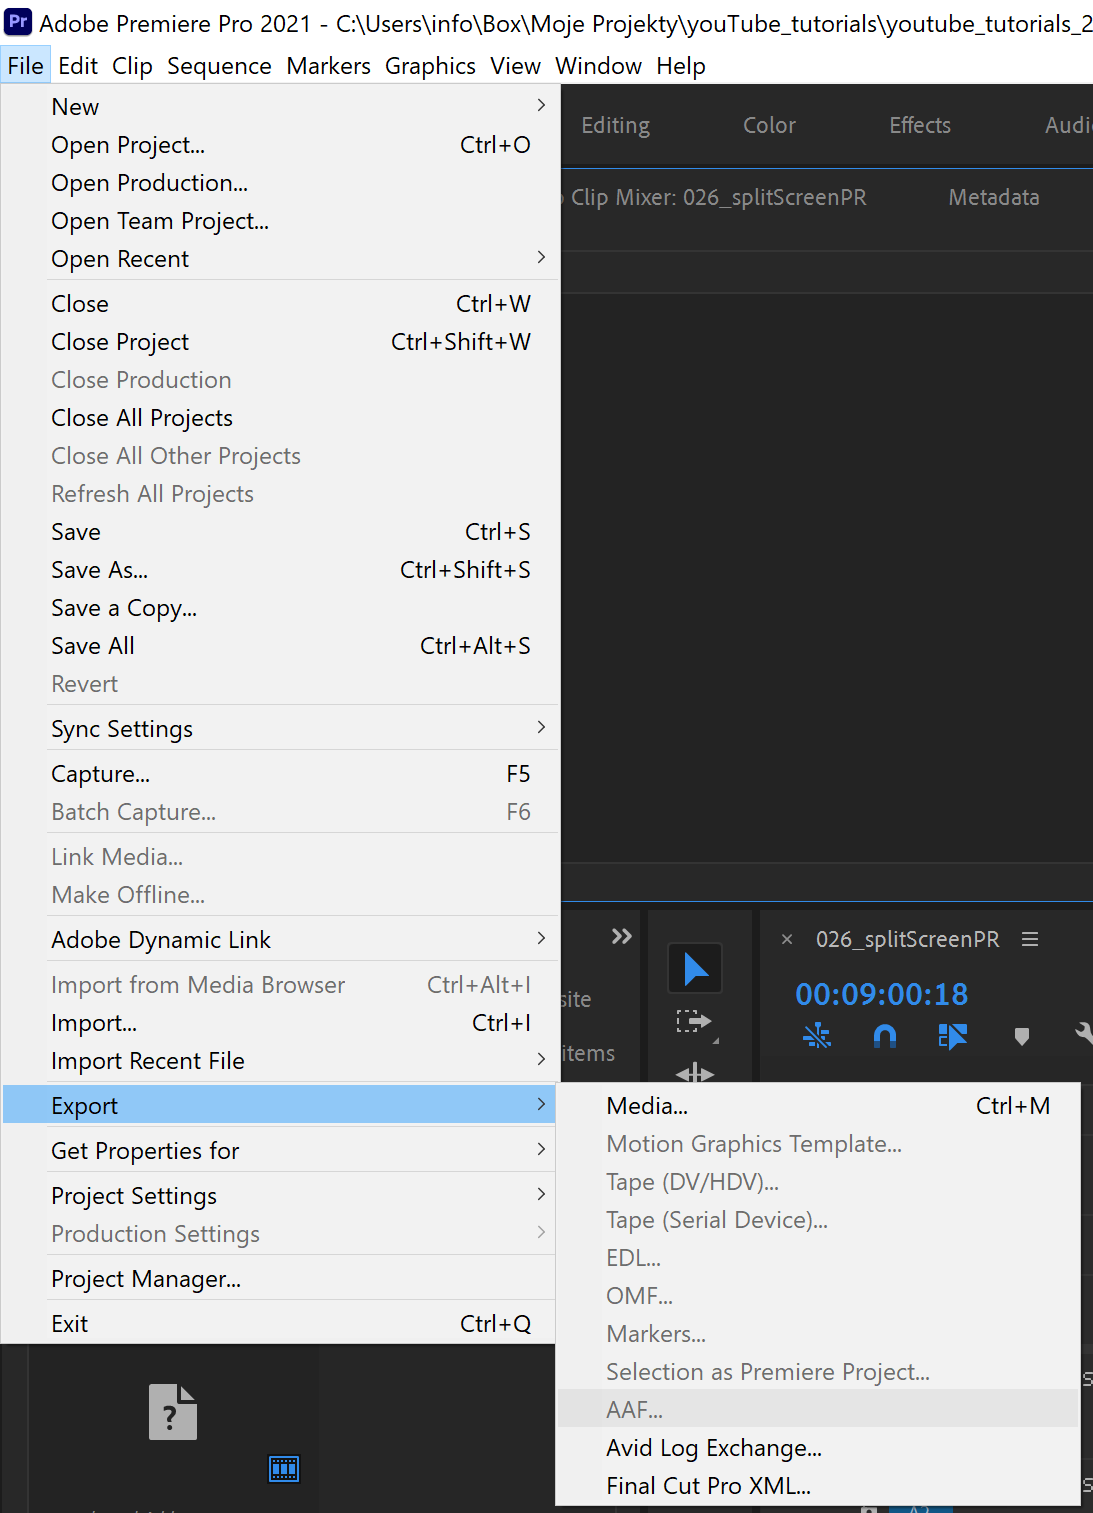Toggle Snap in the sequence panel
This screenshot has height=1513, width=1093.
(885, 1036)
